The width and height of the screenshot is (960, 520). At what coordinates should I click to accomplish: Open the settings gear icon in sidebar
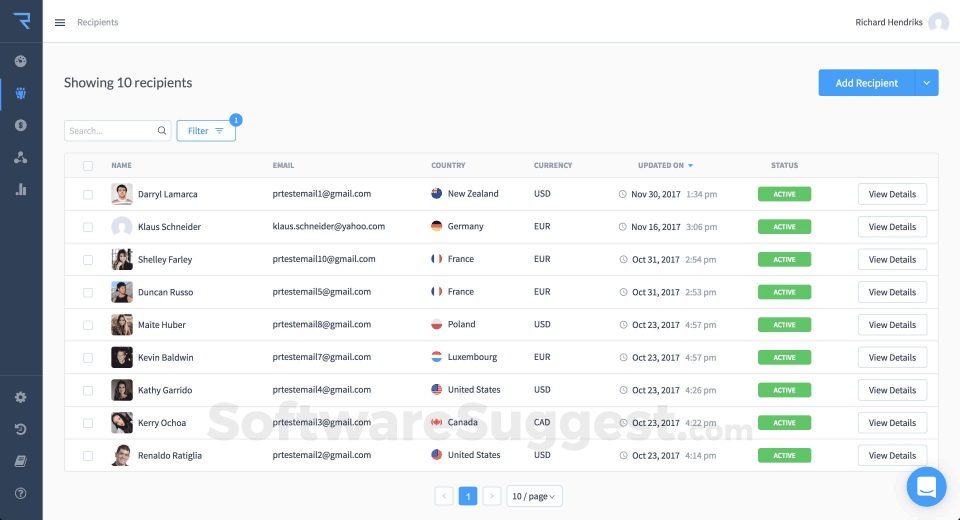(x=21, y=397)
